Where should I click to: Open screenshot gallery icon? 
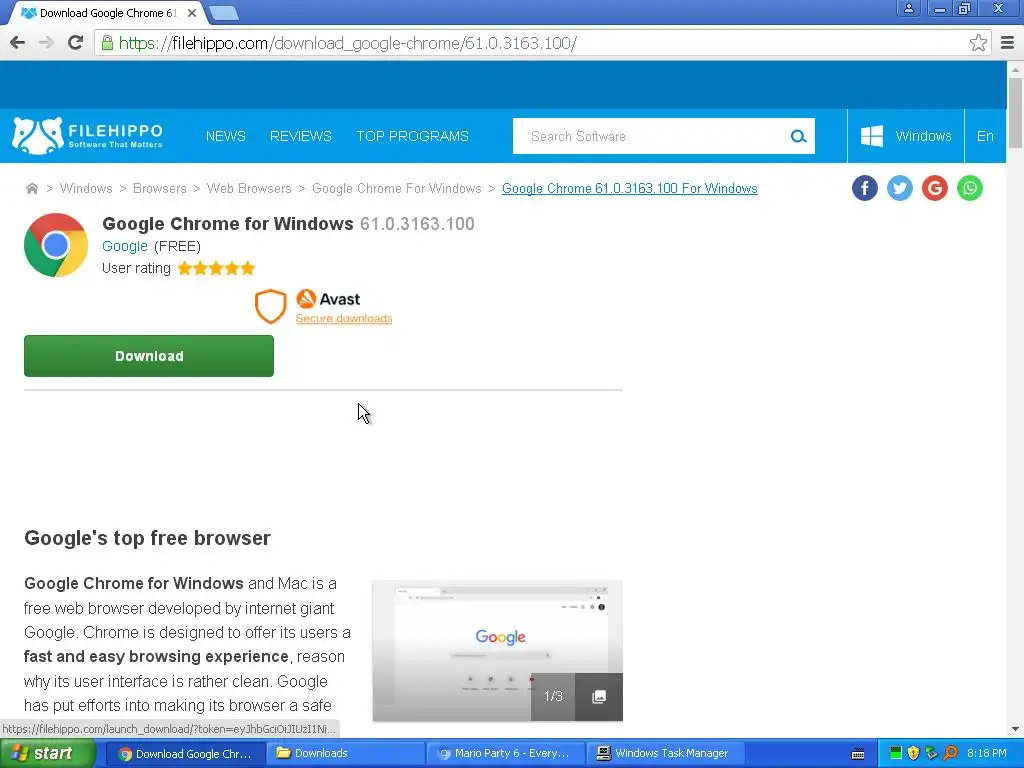(599, 697)
